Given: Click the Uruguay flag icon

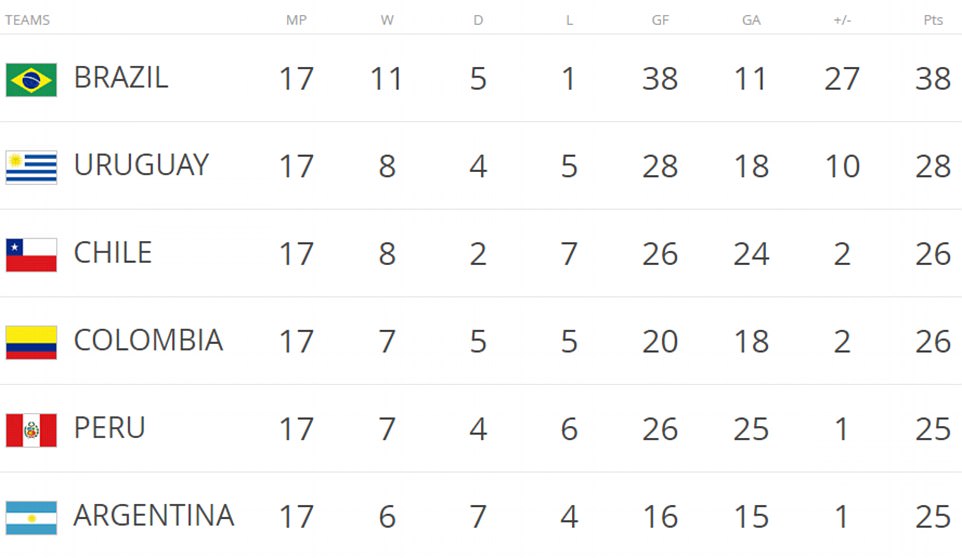Looking at the screenshot, I should coord(31,166).
